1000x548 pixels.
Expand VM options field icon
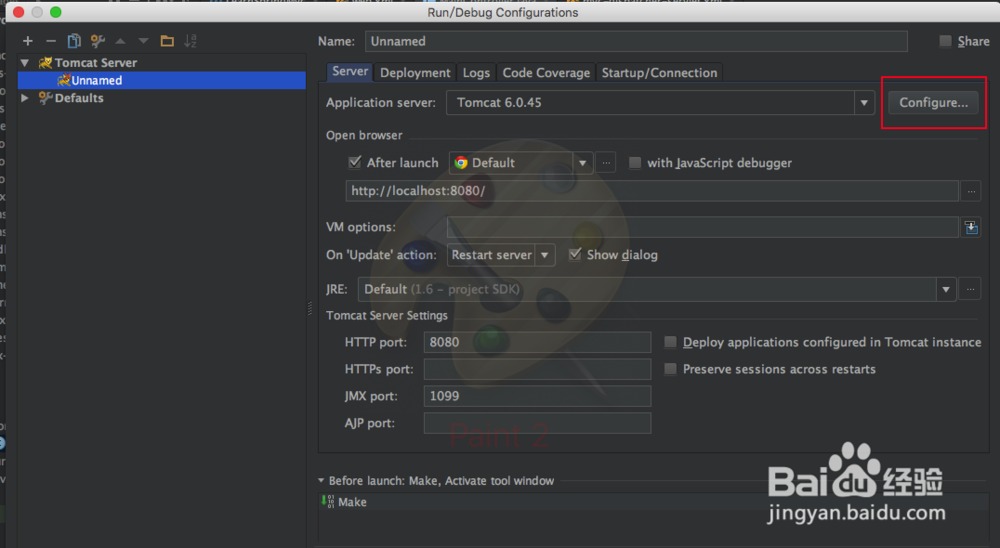click(x=971, y=227)
